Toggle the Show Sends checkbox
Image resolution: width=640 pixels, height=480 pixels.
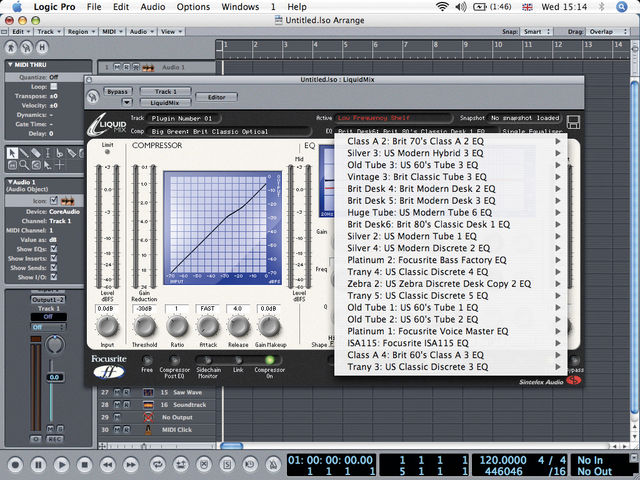53,267
